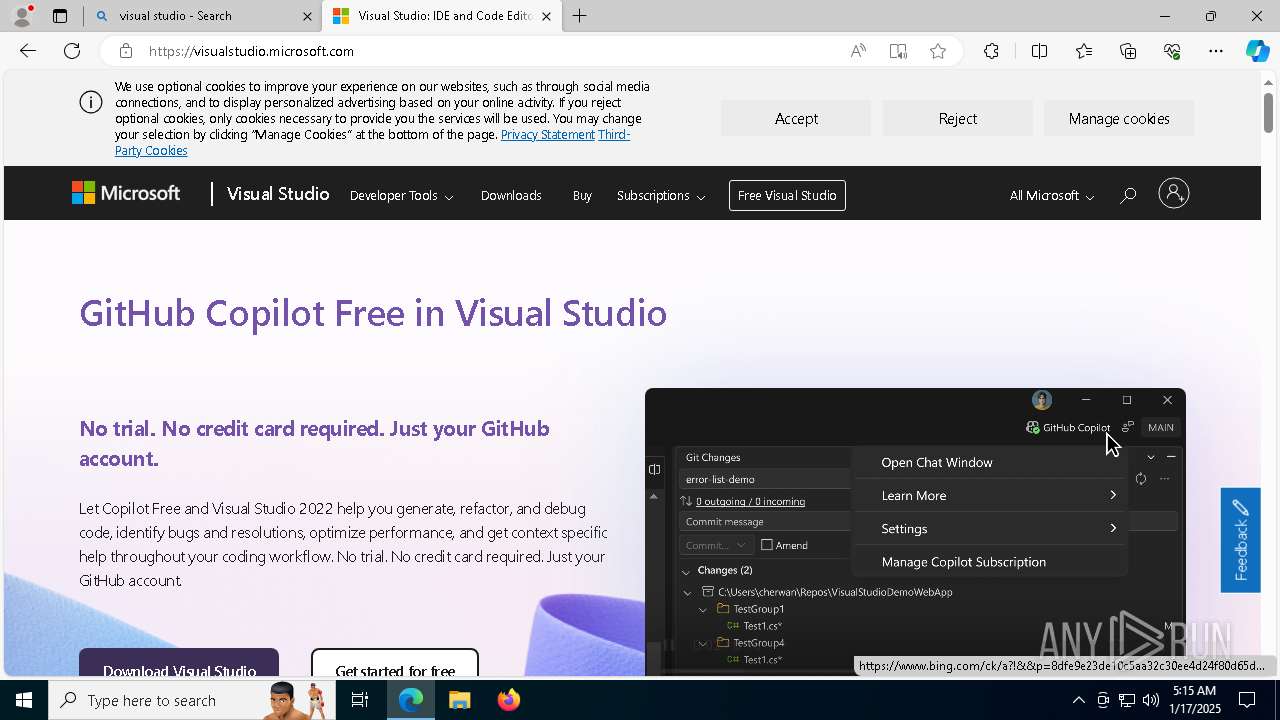Open the browser profile icon

(21, 16)
